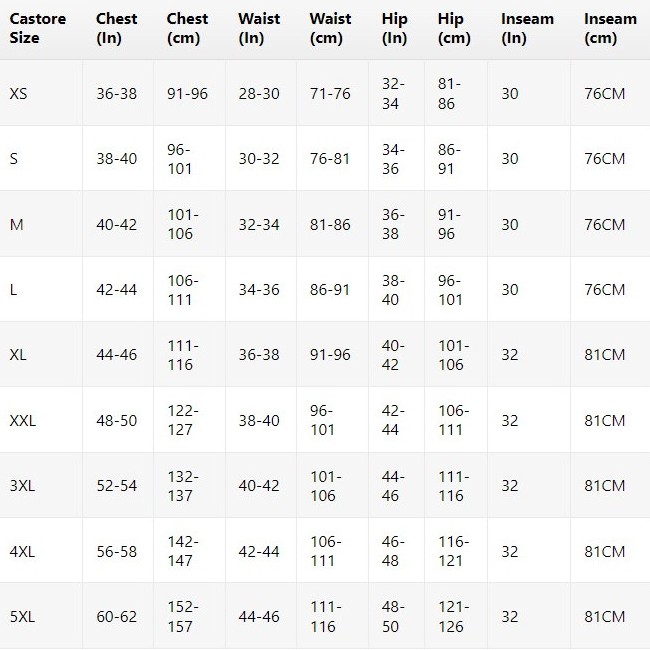
Task: Select the 5XL size row label
Action: (x=22, y=617)
